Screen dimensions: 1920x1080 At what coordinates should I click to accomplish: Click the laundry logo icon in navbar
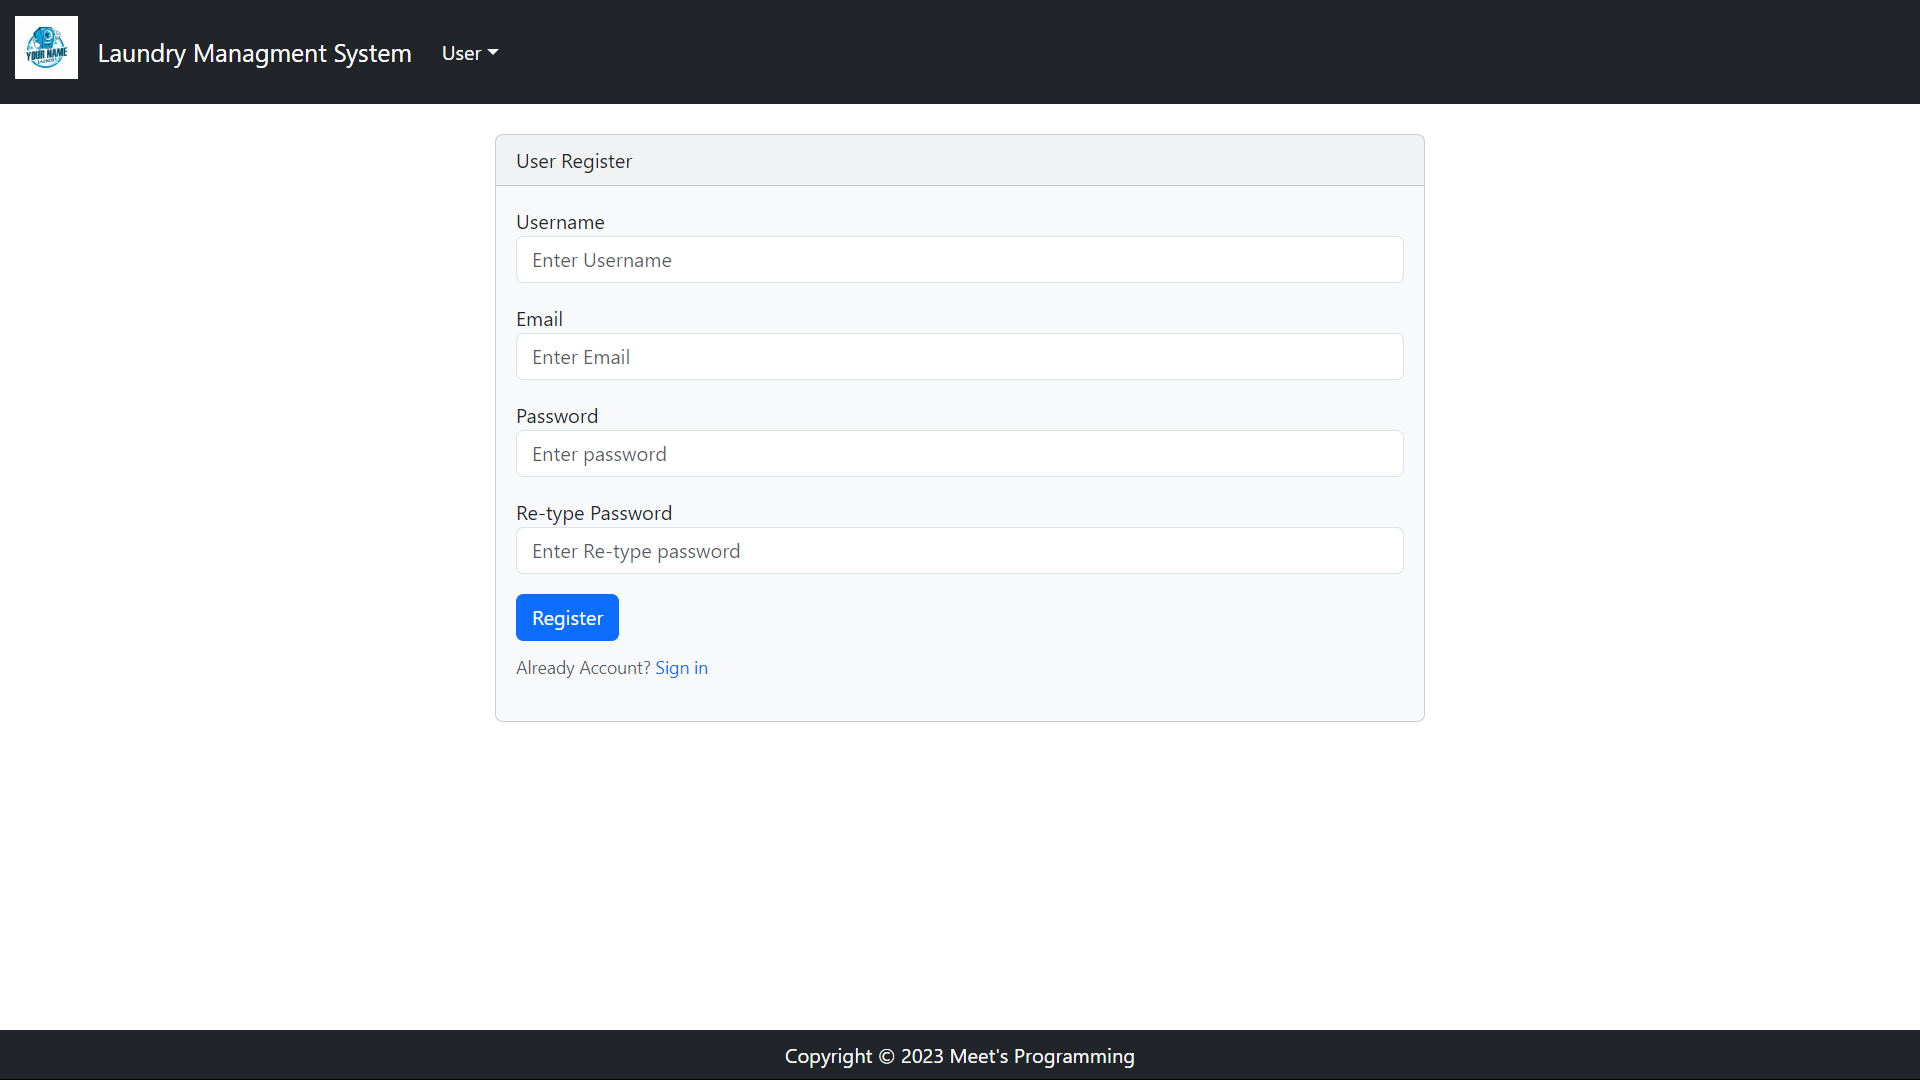tap(46, 47)
